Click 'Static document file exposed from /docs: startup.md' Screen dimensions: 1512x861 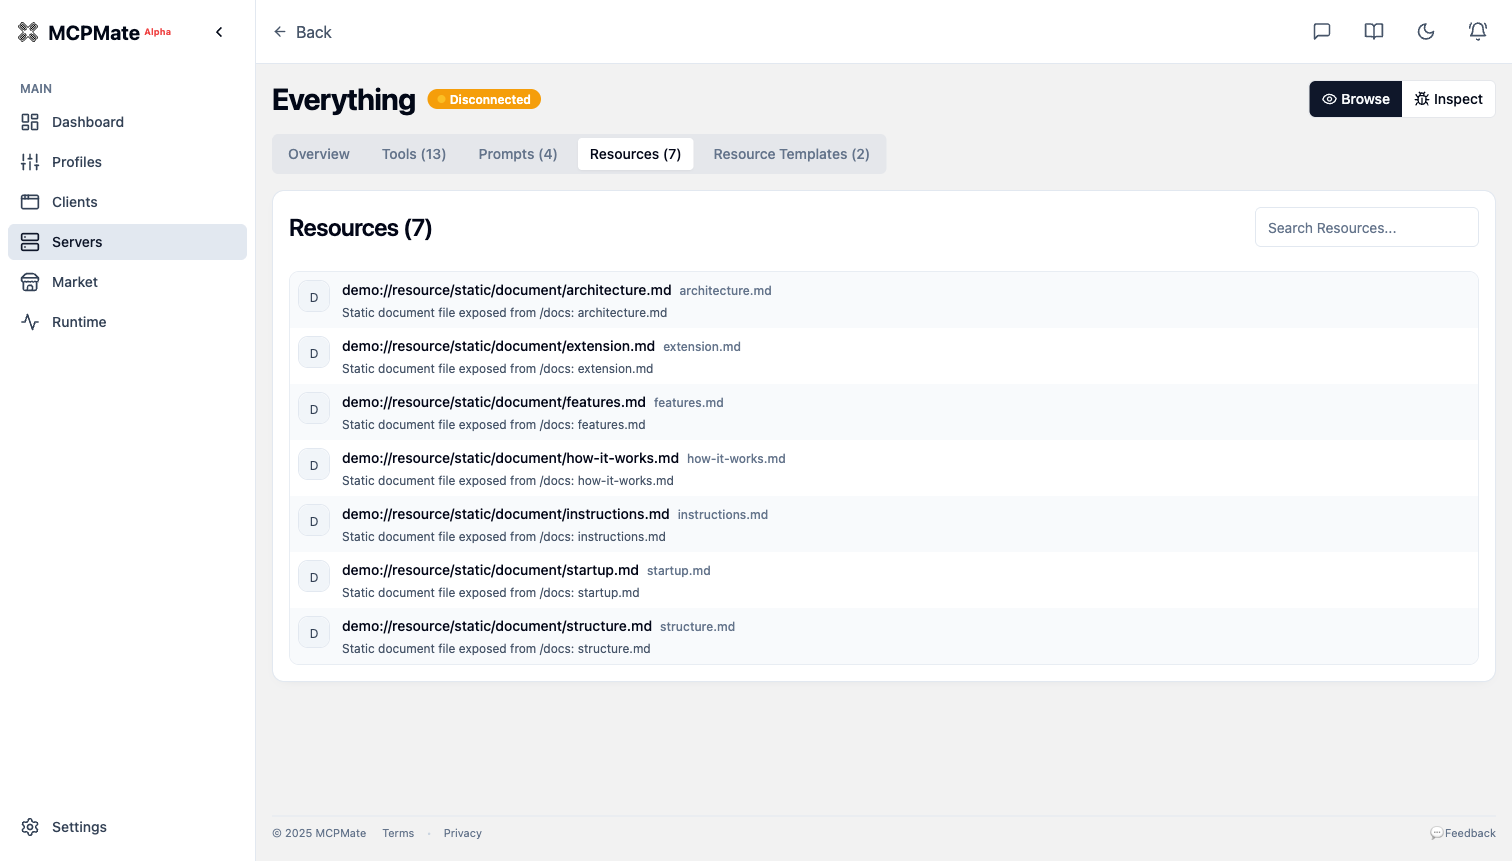point(491,593)
